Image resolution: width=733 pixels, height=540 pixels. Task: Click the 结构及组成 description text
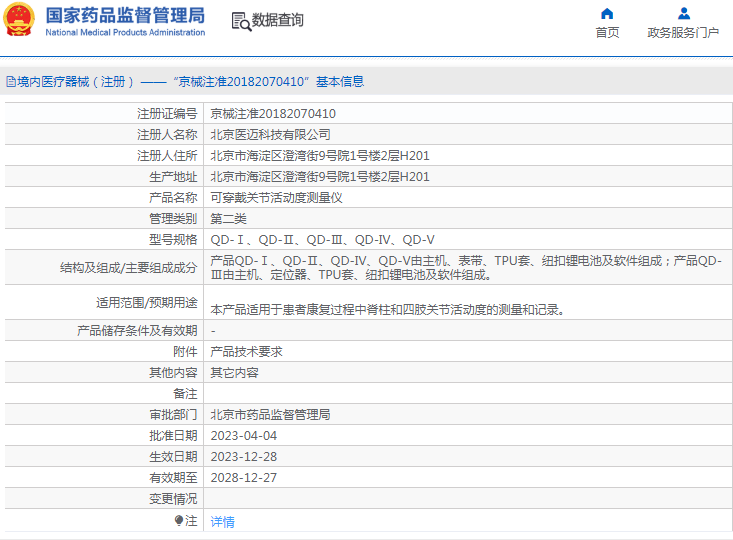(x=466, y=268)
